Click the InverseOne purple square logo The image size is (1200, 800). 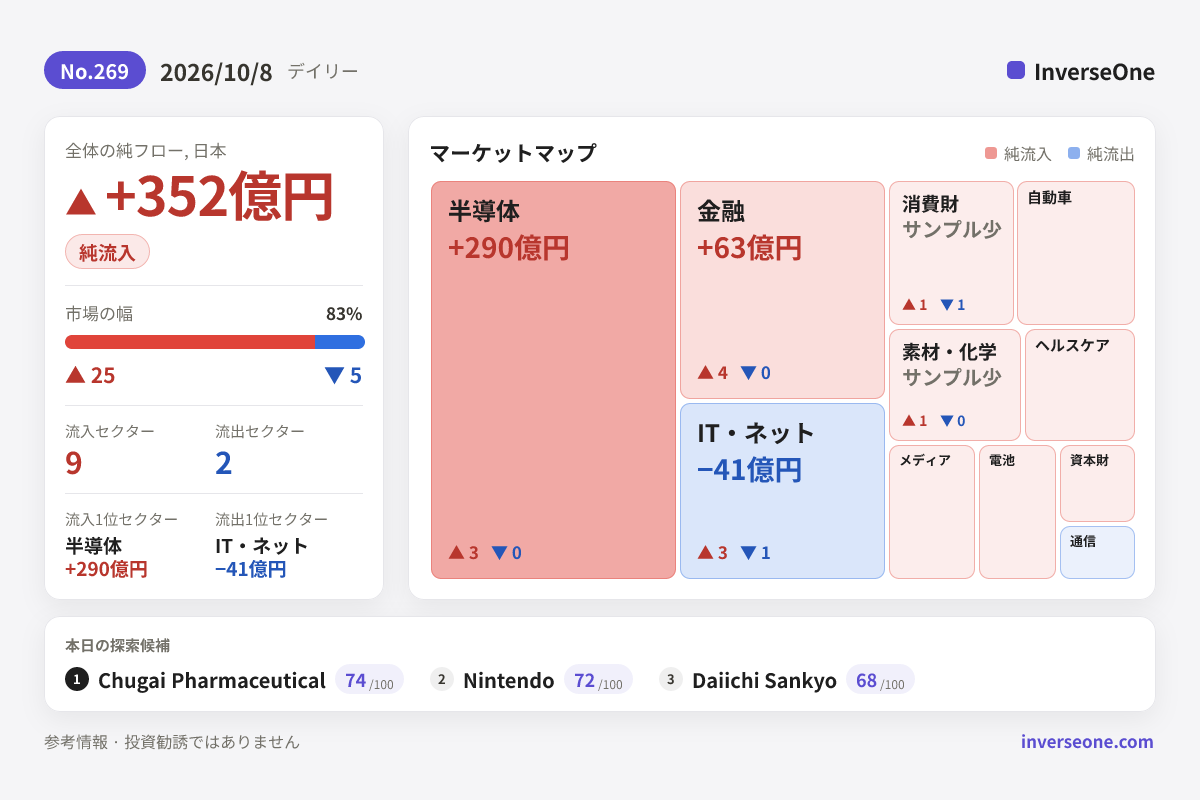pos(1016,70)
